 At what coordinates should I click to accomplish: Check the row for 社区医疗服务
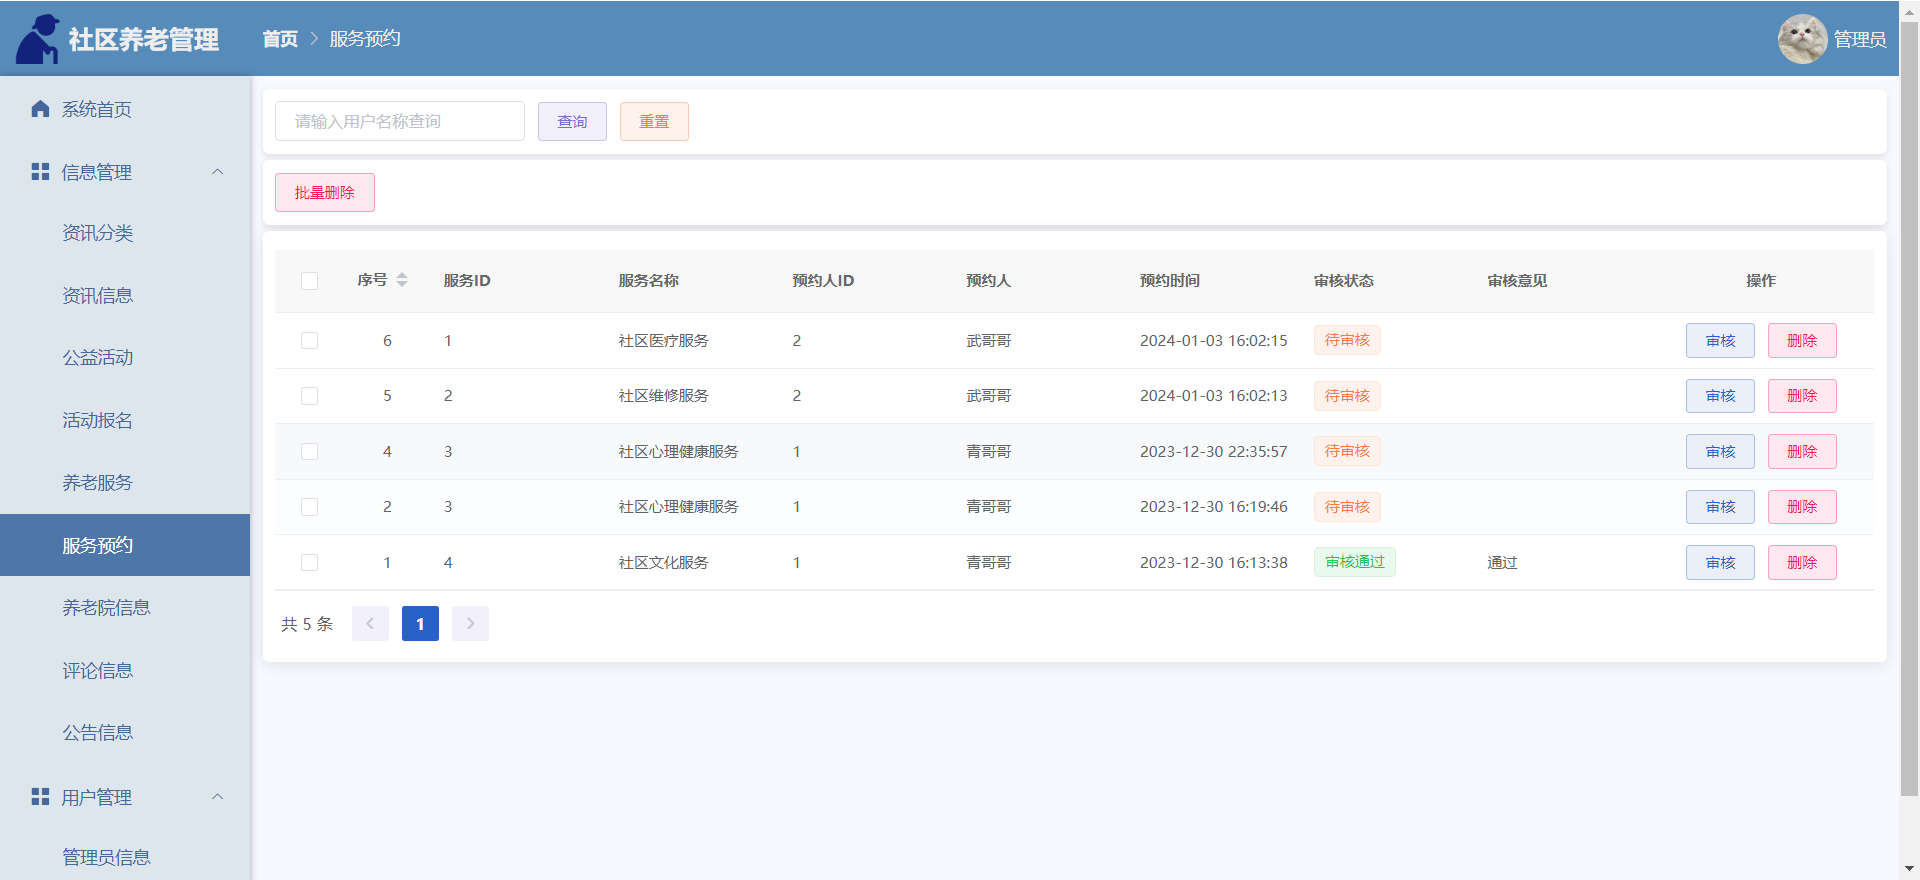pos(310,341)
